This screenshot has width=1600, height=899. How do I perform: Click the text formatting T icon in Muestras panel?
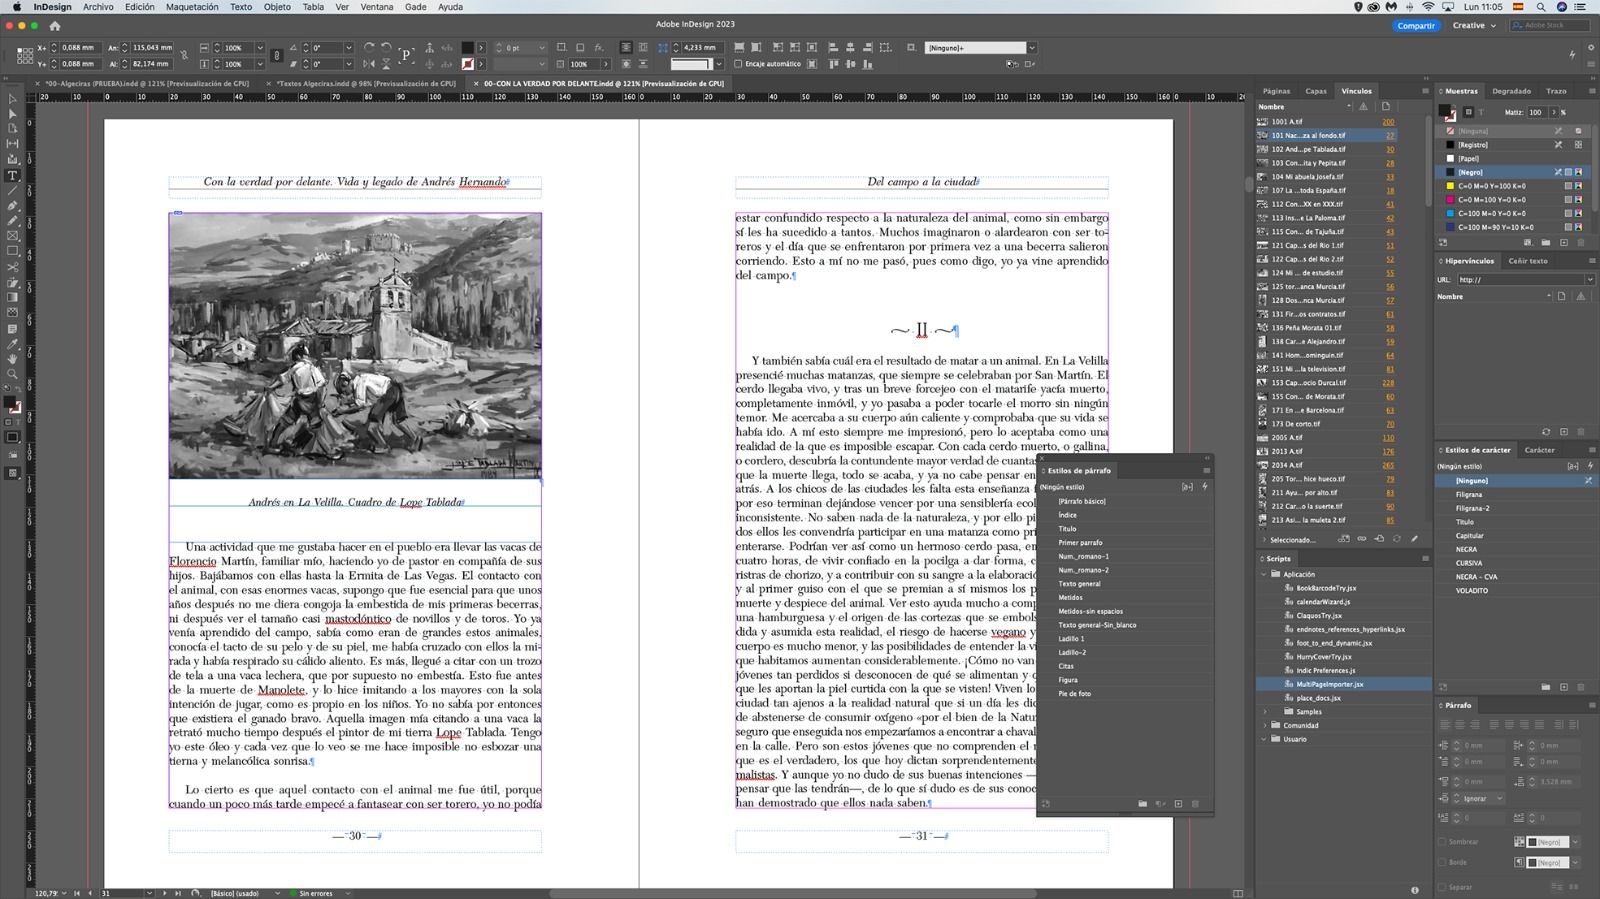(x=1481, y=112)
